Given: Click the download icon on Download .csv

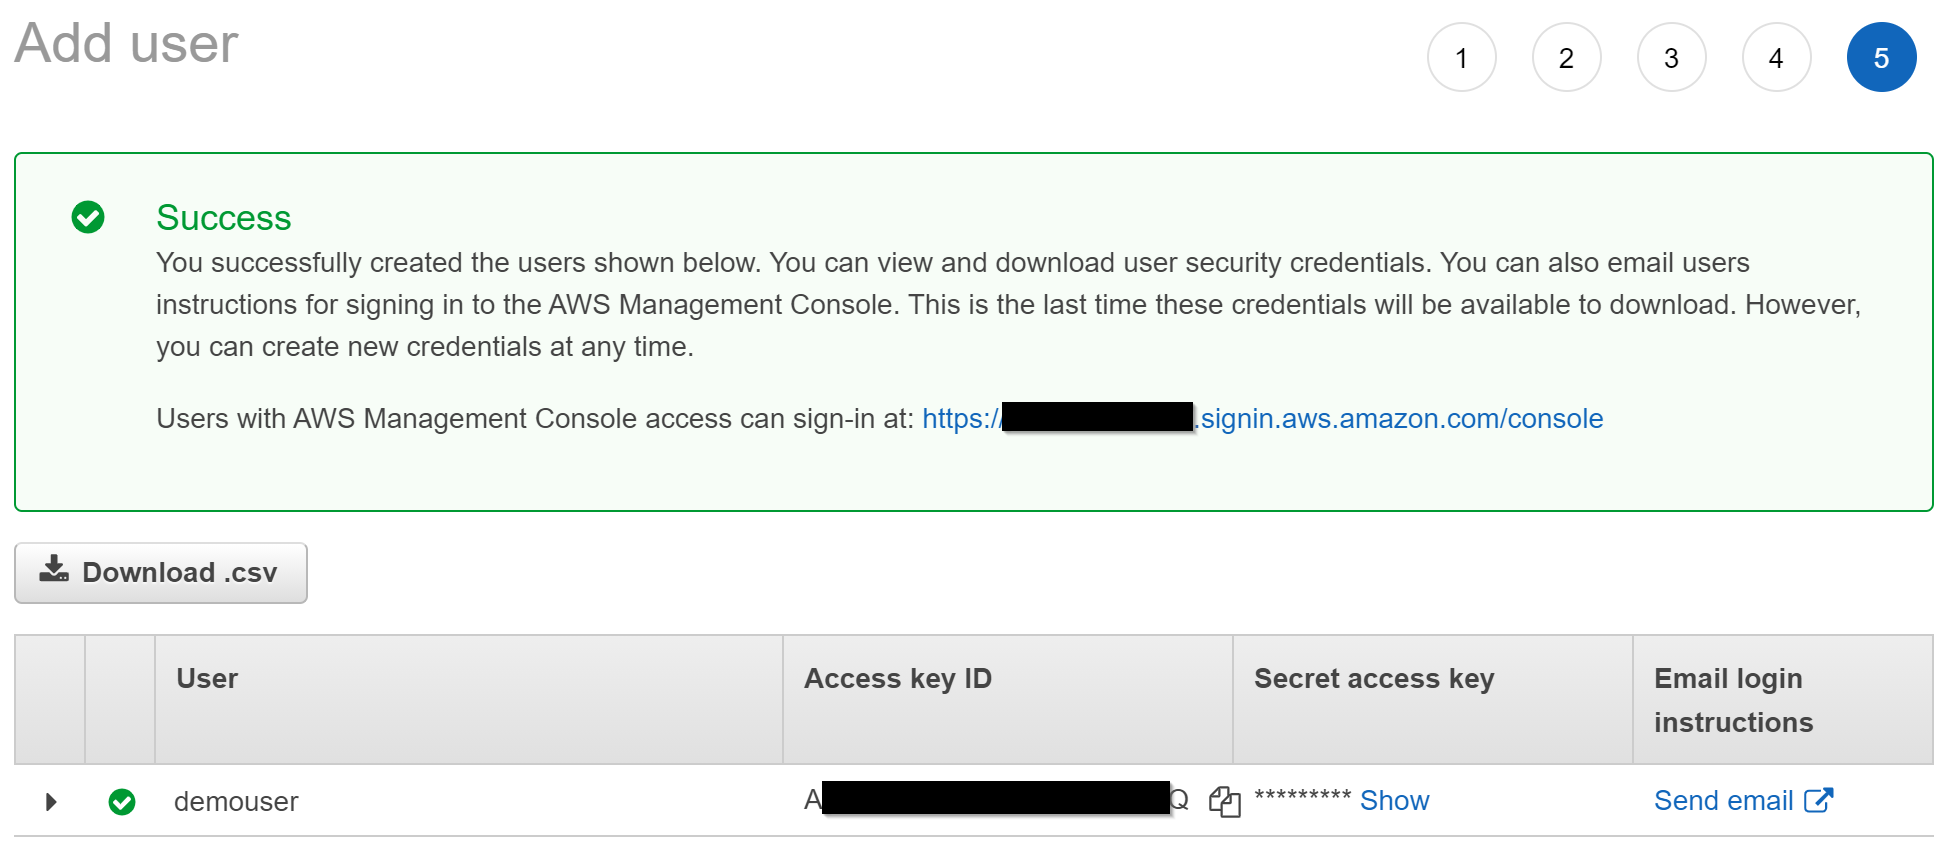Looking at the screenshot, I should (55, 571).
